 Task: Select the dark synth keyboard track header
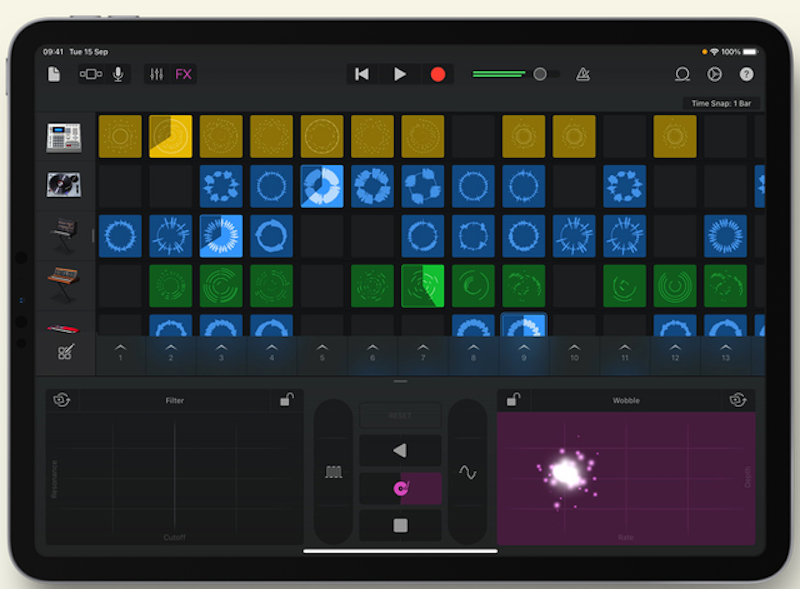pyautogui.click(x=64, y=235)
